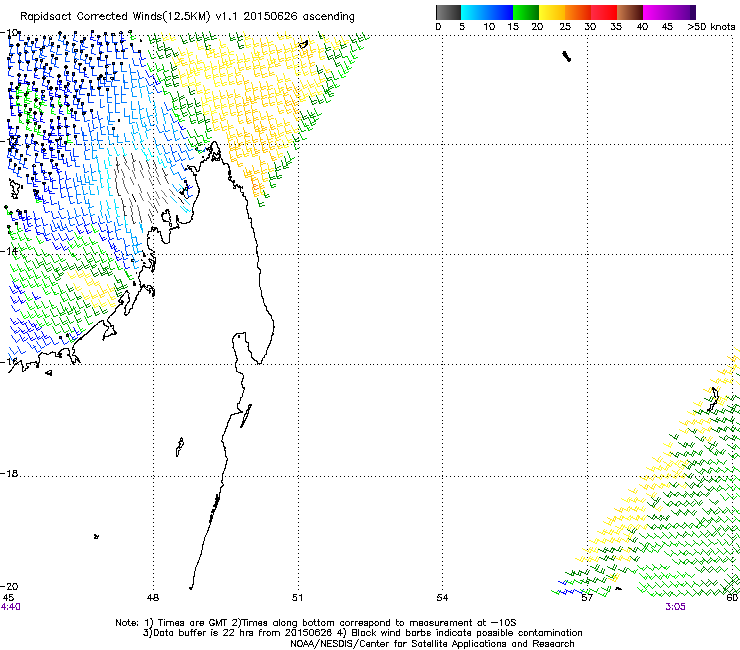Pick the brown 35-40 knots legend swatch
Viewport: 740px width, 650px height.
click(630, 12)
